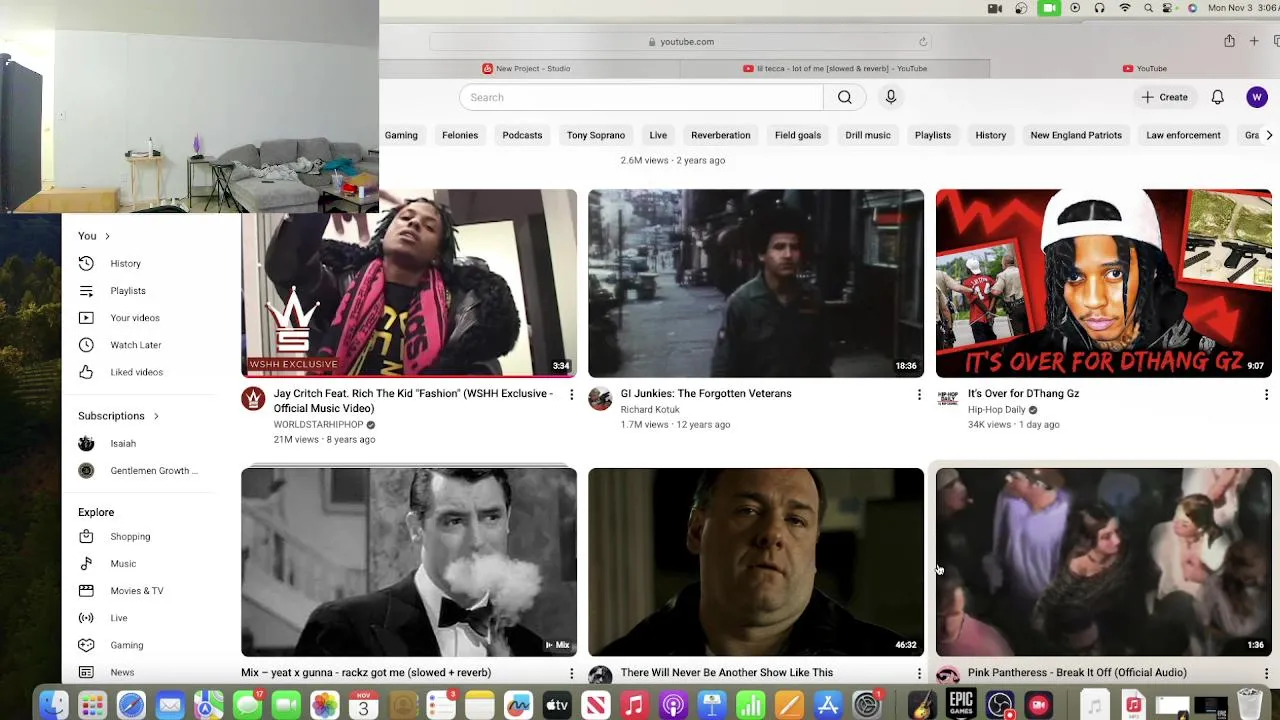
Task: Select the Field goals filter chip
Action: pyautogui.click(x=798, y=135)
